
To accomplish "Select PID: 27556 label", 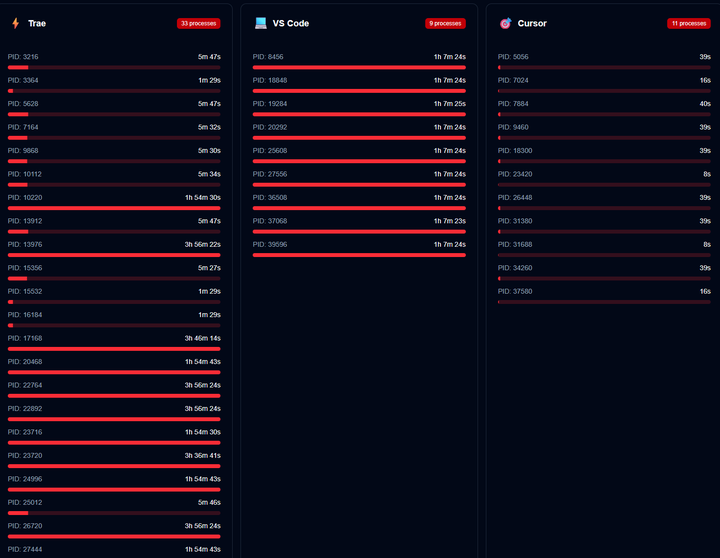I will tap(270, 174).
